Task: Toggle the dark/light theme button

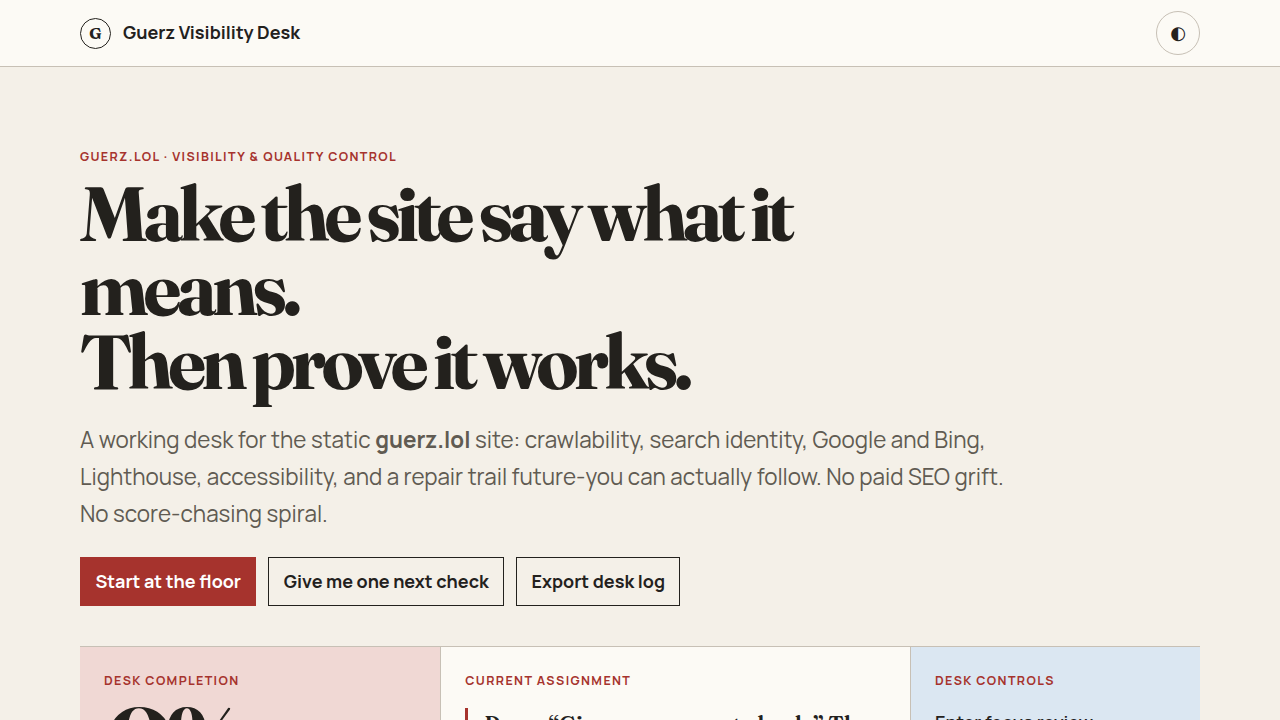Action: tap(1178, 33)
